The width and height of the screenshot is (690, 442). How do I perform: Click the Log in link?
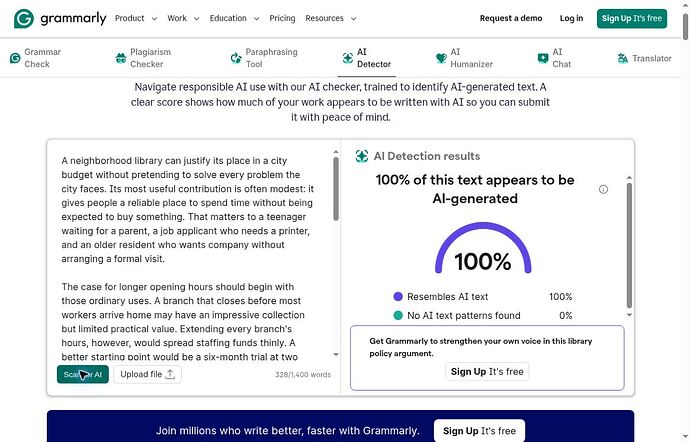pyautogui.click(x=571, y=18)
